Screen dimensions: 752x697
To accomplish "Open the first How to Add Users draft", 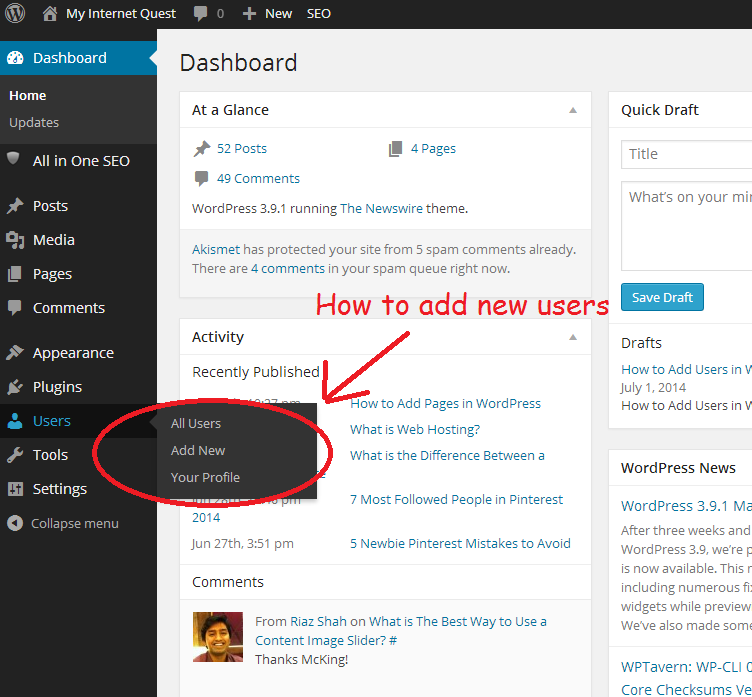I will 686,369.
